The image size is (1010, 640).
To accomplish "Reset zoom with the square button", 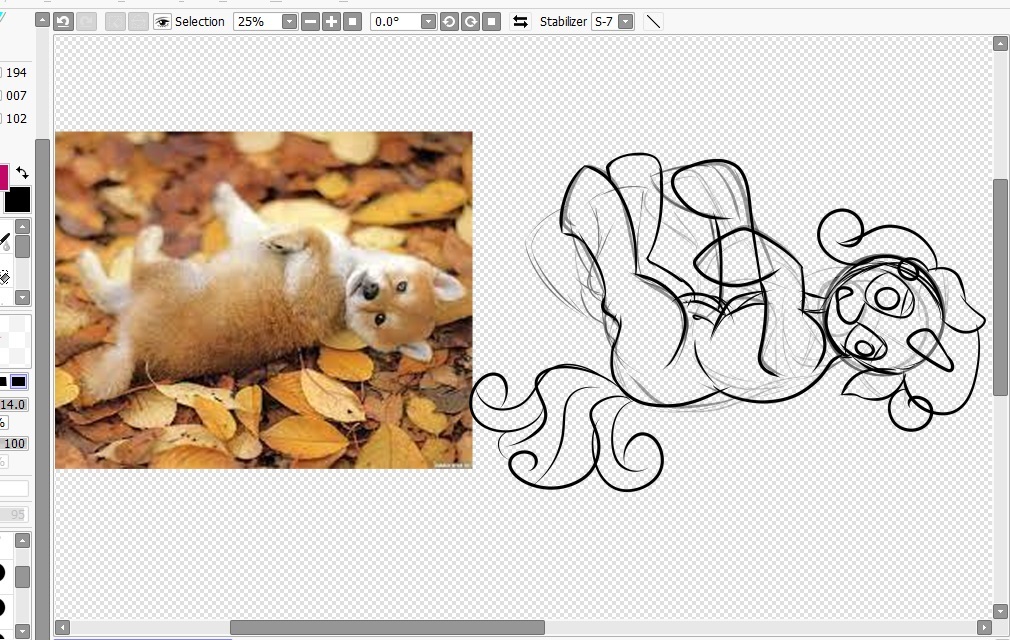I will coord(352,21).
